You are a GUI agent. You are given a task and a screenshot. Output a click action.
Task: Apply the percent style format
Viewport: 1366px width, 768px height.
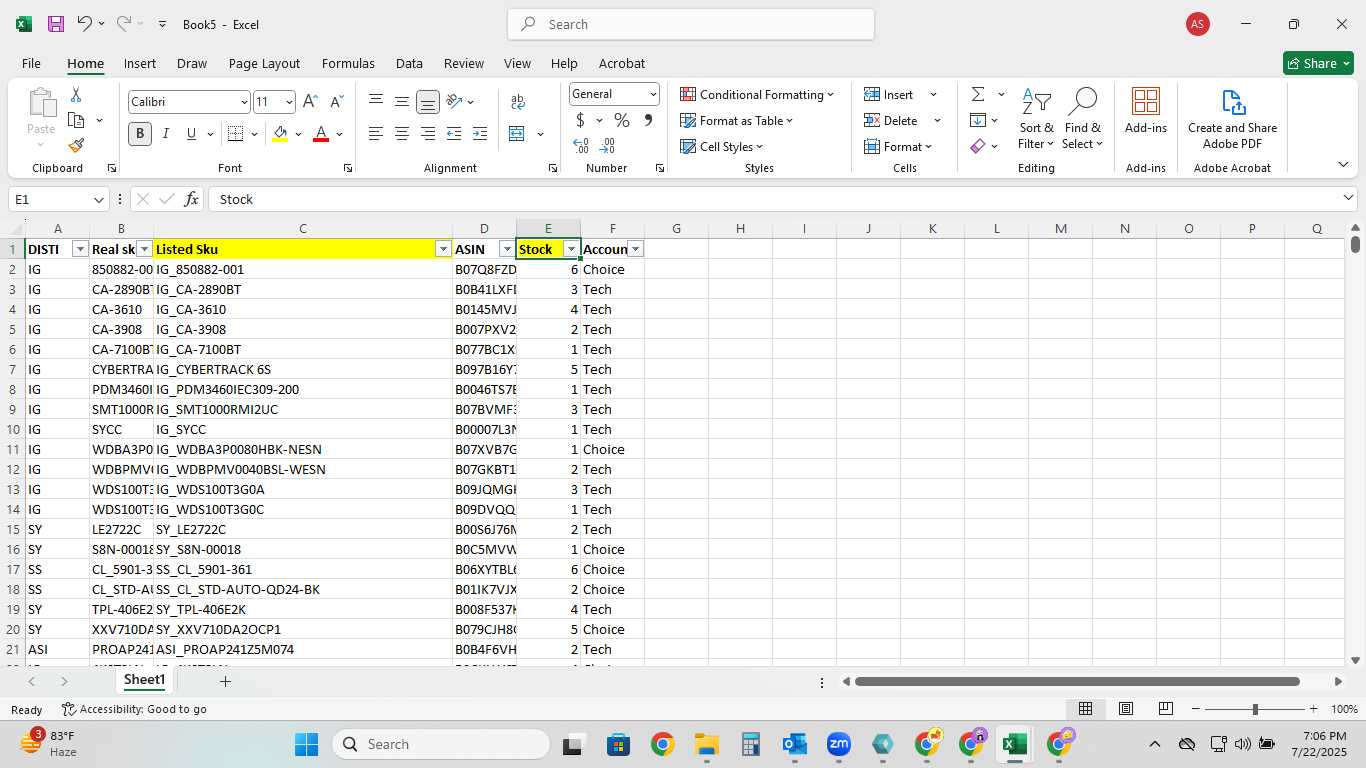click(622, 120)
